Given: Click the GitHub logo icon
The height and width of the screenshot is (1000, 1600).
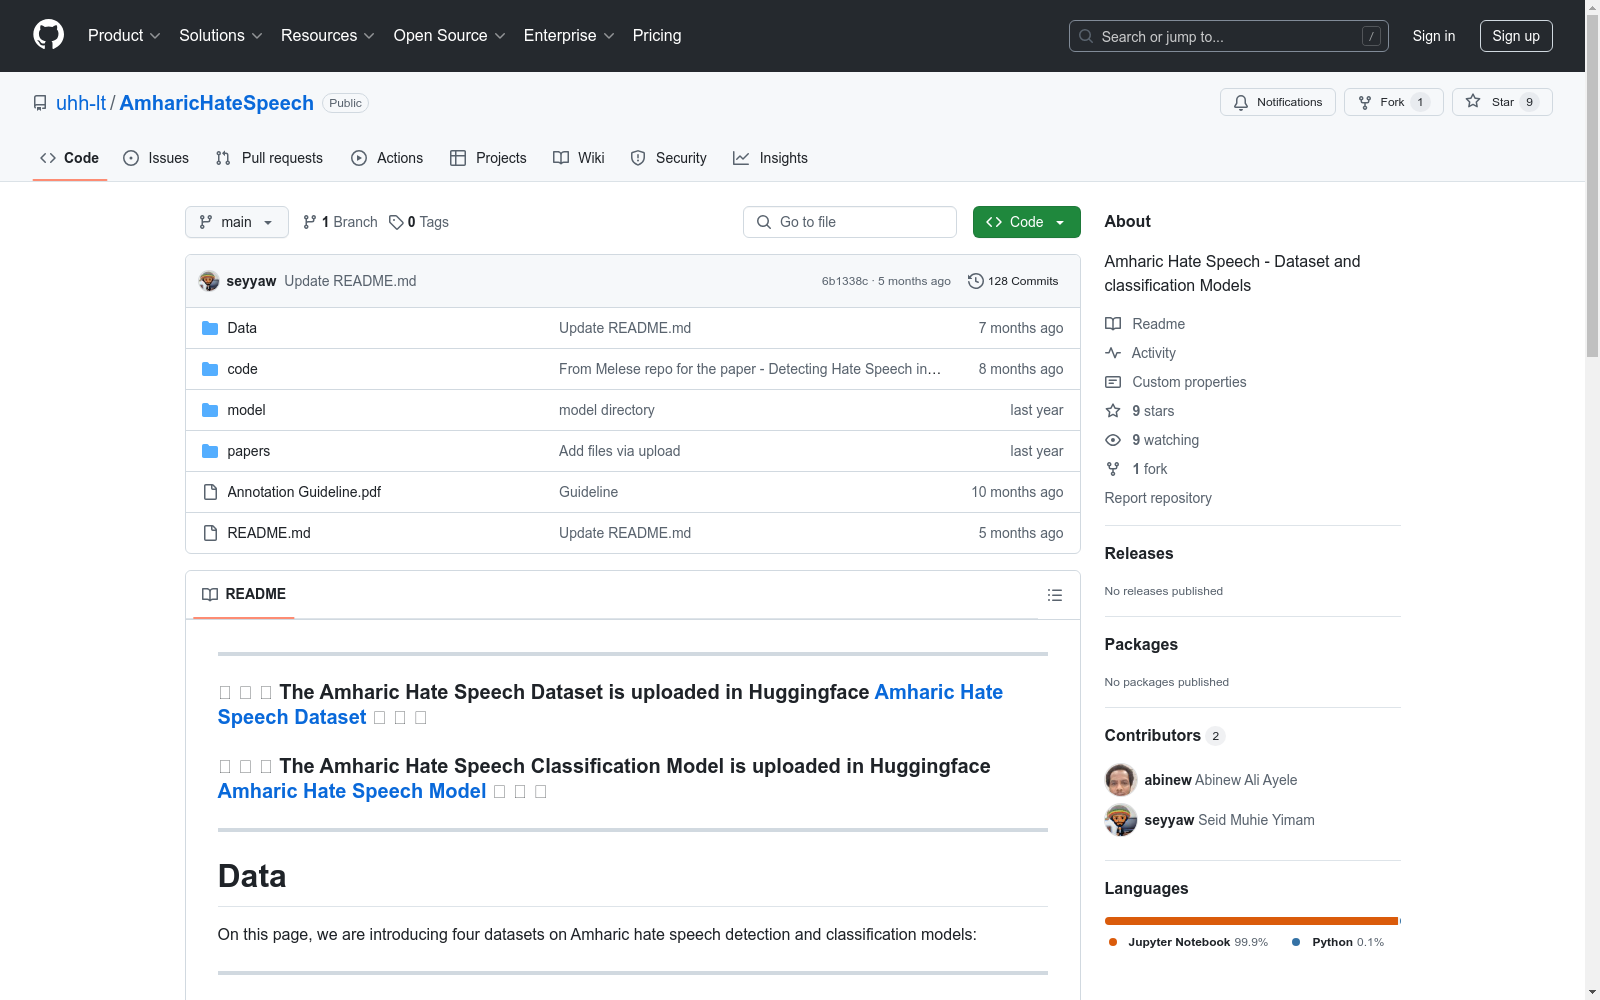Looking at the screenshot, I should coord(48,35).
